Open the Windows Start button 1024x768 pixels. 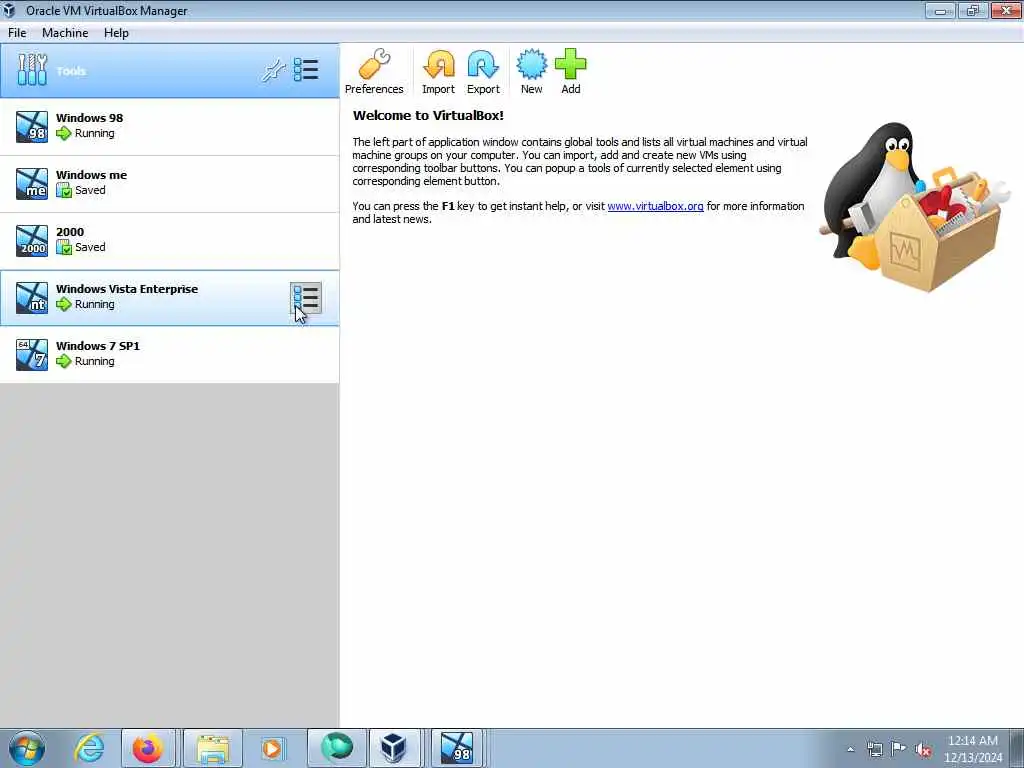tap(27, 748)
